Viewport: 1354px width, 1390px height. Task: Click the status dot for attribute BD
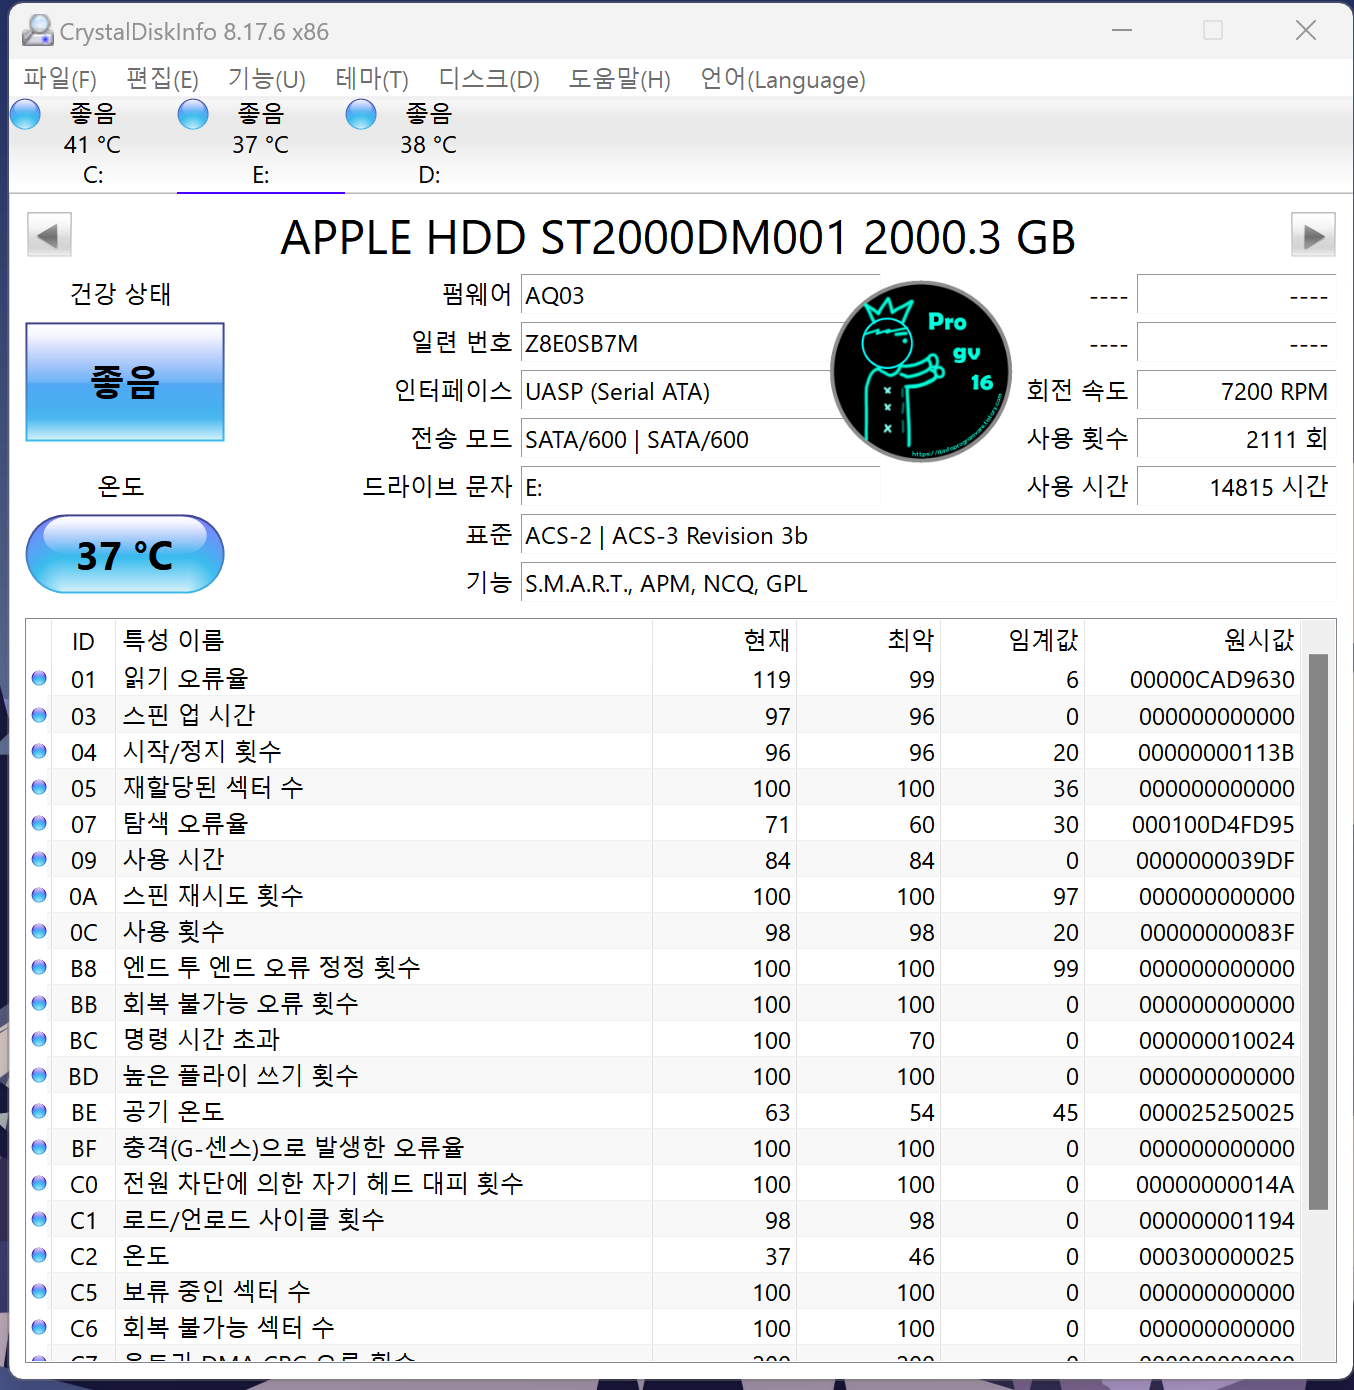[x=39, y=1075]
